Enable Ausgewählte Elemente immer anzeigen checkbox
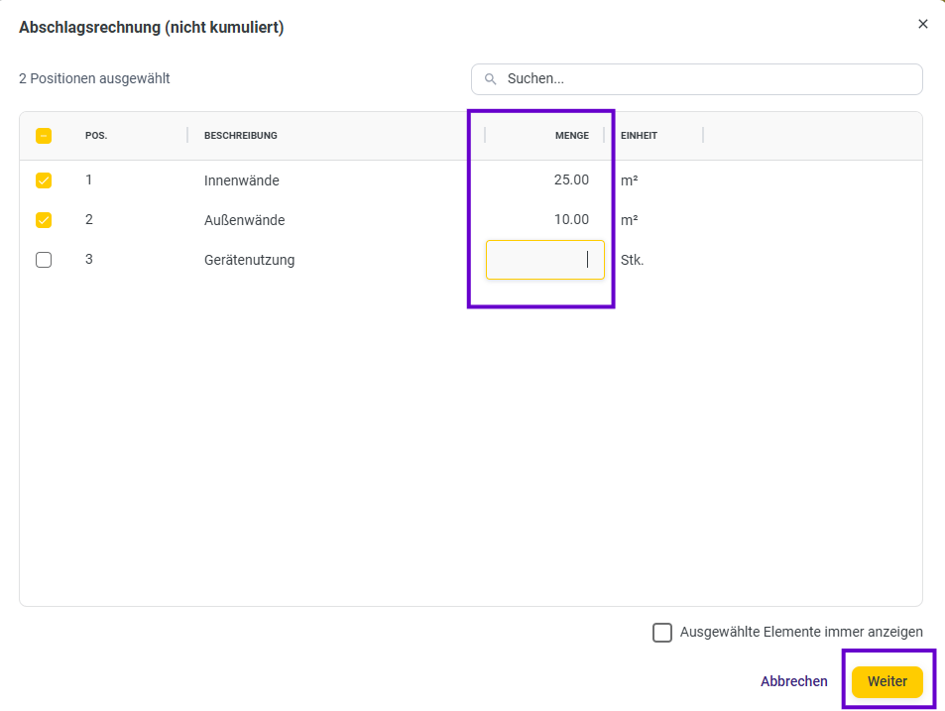945x711 pixels. pos(662,632)
